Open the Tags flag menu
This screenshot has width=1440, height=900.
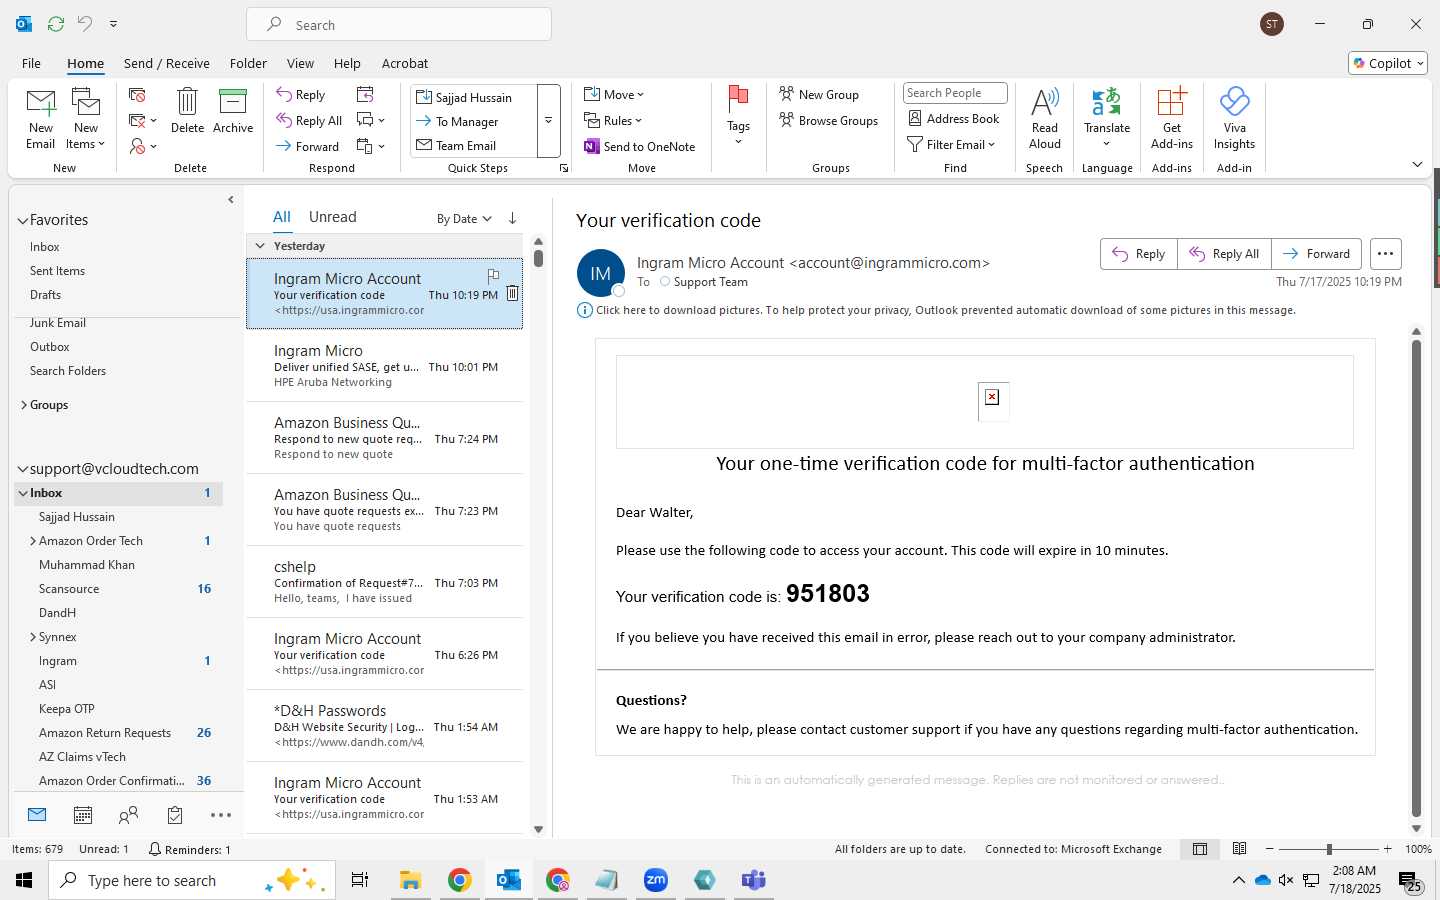tap(738, 116)
